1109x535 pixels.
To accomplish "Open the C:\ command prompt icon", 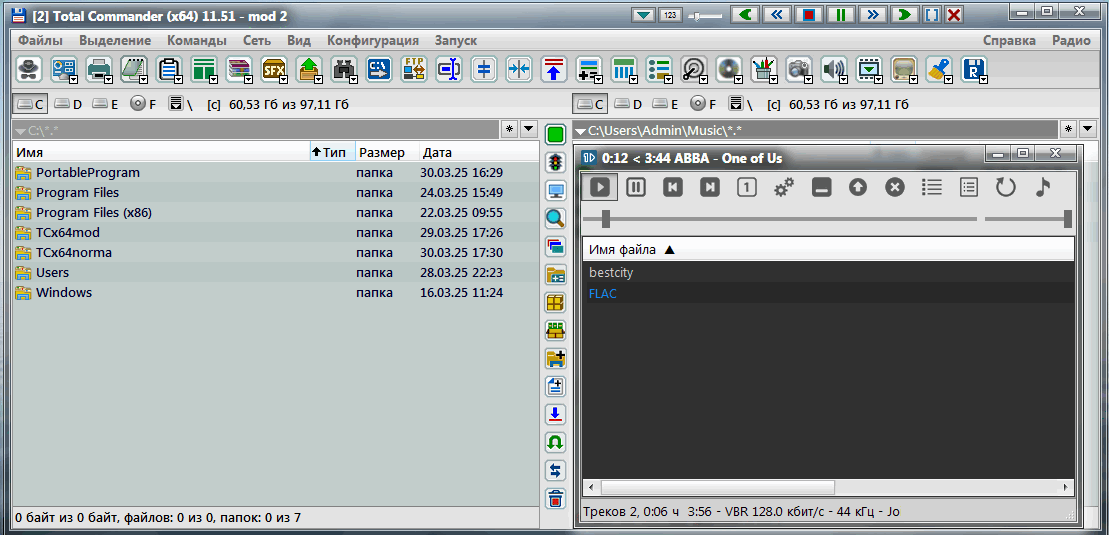I will click(379, 69).
